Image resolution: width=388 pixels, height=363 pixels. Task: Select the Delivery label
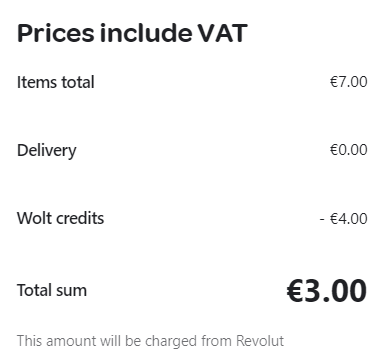click(47, 151)
